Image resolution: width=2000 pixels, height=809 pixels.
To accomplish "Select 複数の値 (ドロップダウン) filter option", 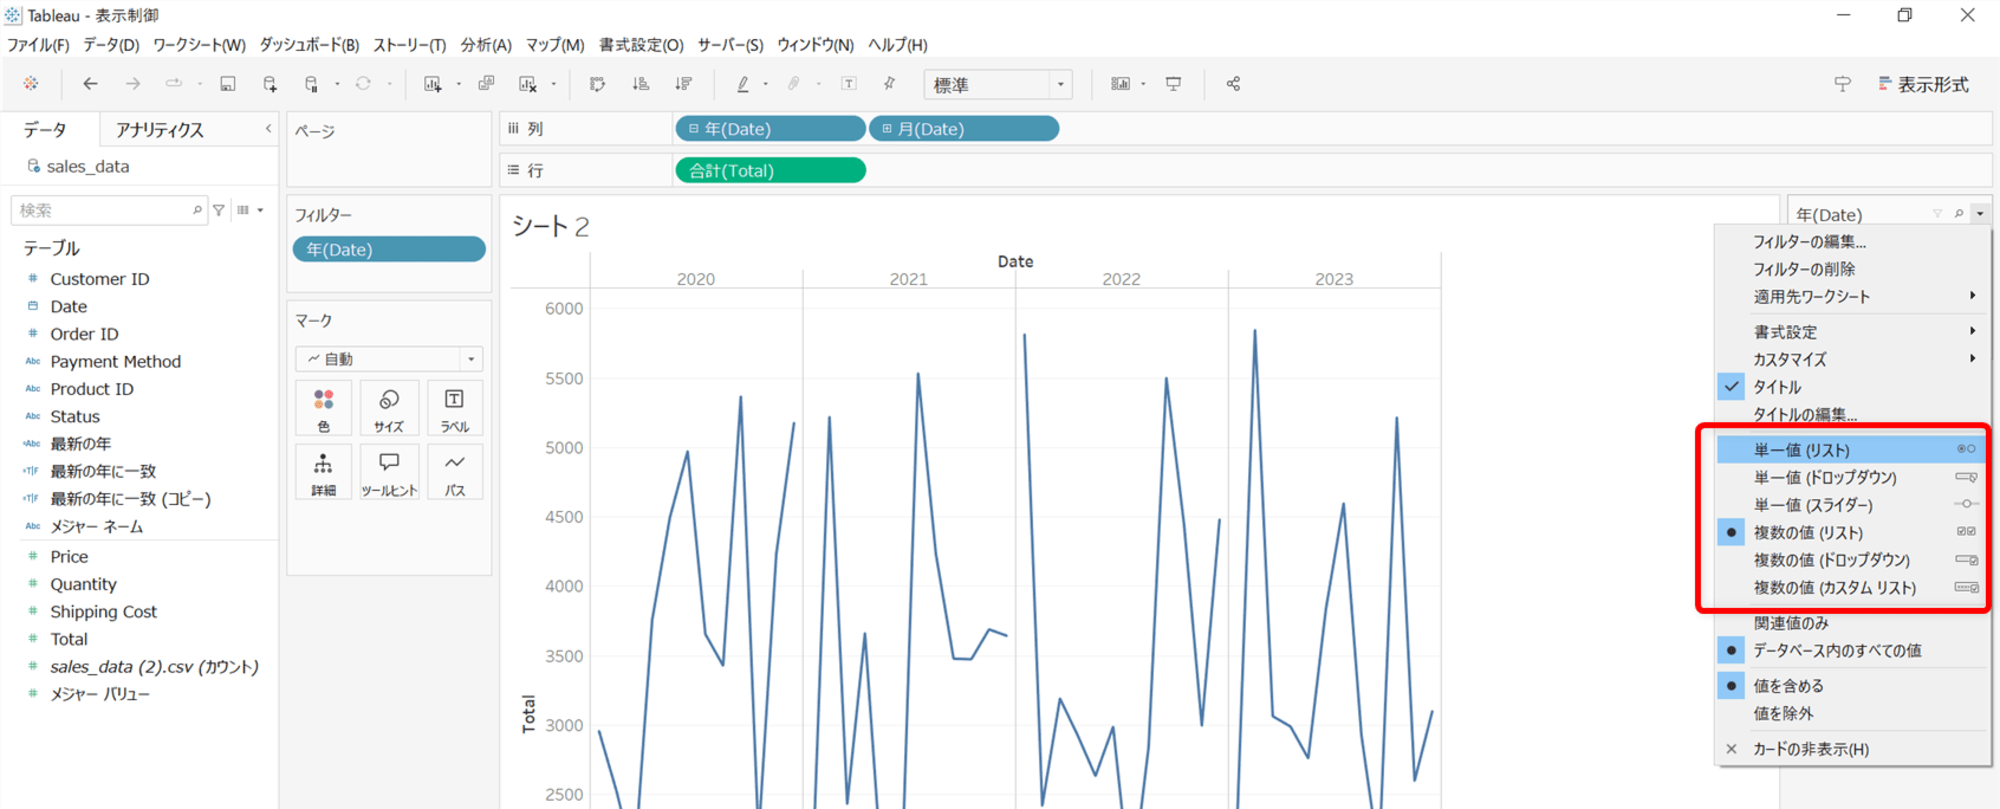I will (1852, 560).
